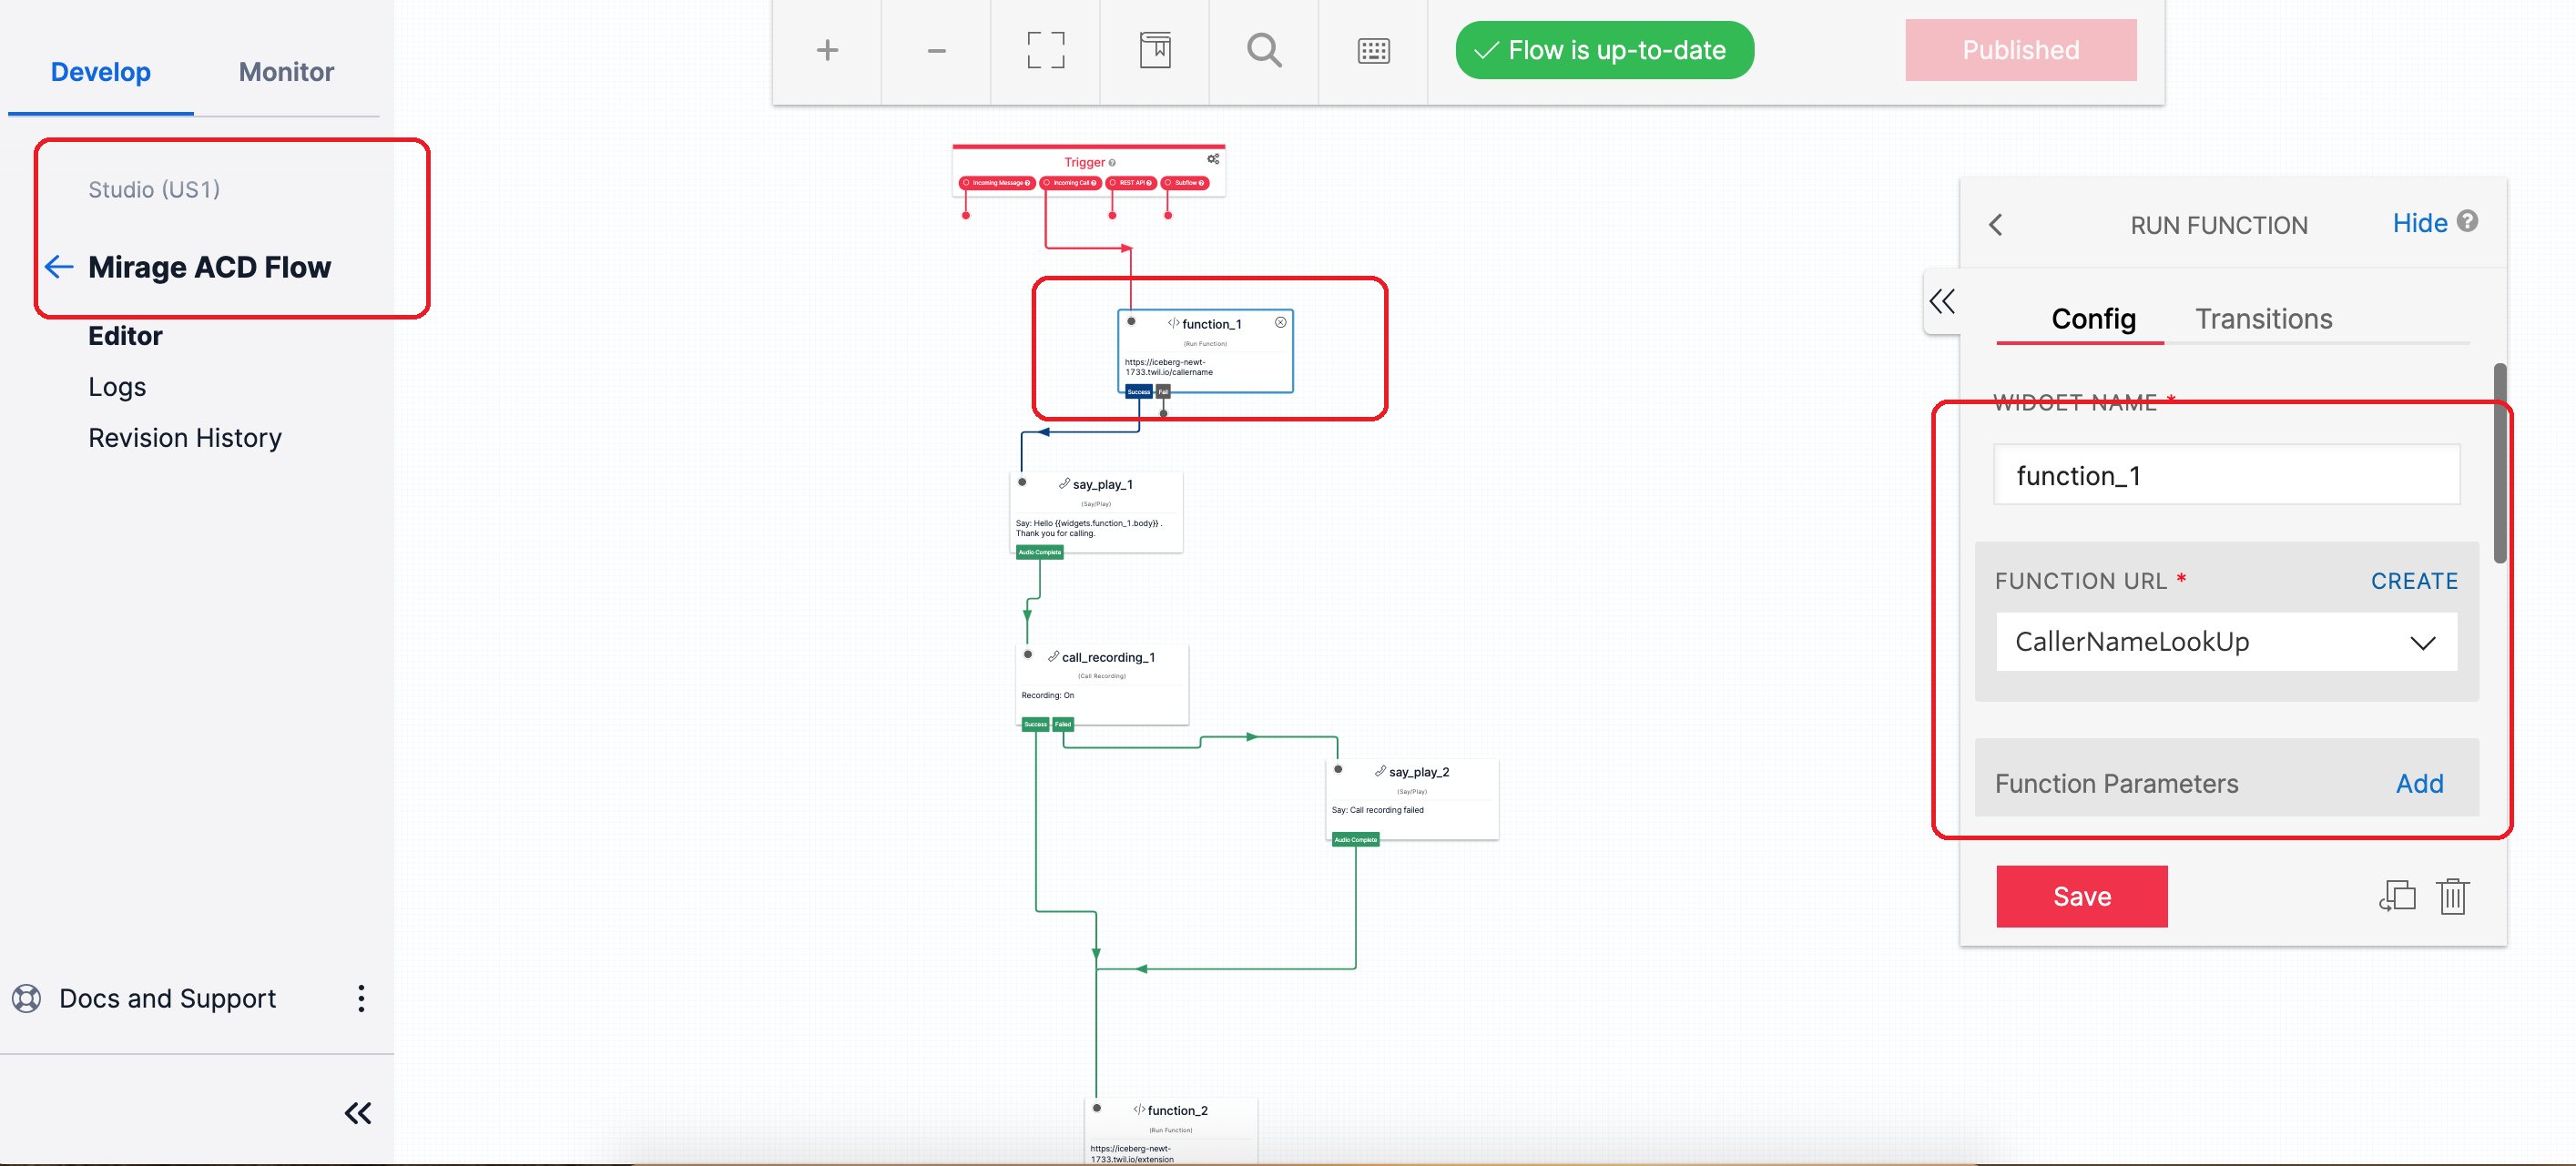Duplicate the widget with copy icon
This screenshot has width=2576, height=1166.
[x=2397, y=896]
